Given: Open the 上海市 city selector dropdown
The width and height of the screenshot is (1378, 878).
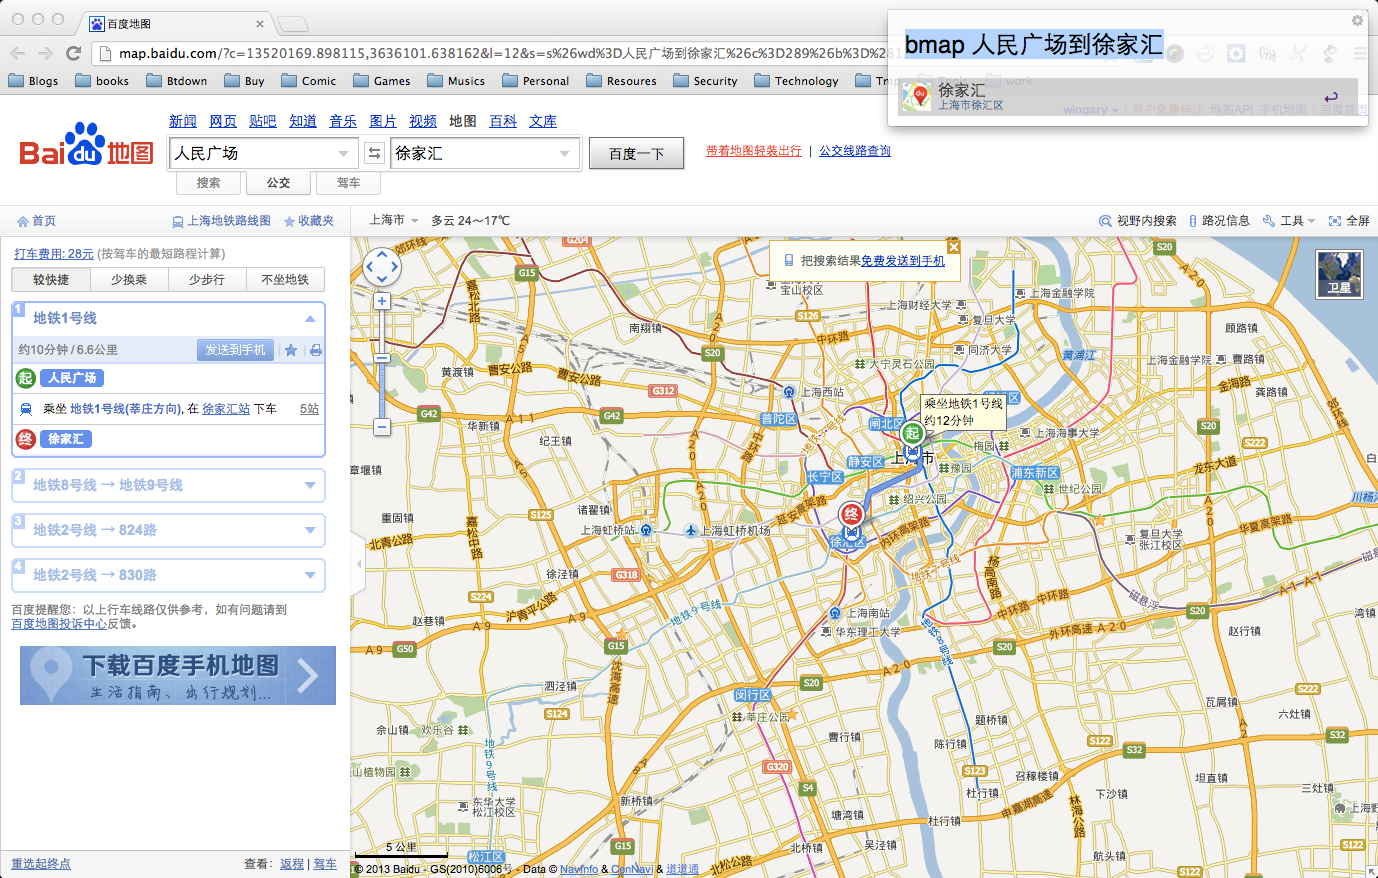Looking at the screenshot, I should 394,220.
